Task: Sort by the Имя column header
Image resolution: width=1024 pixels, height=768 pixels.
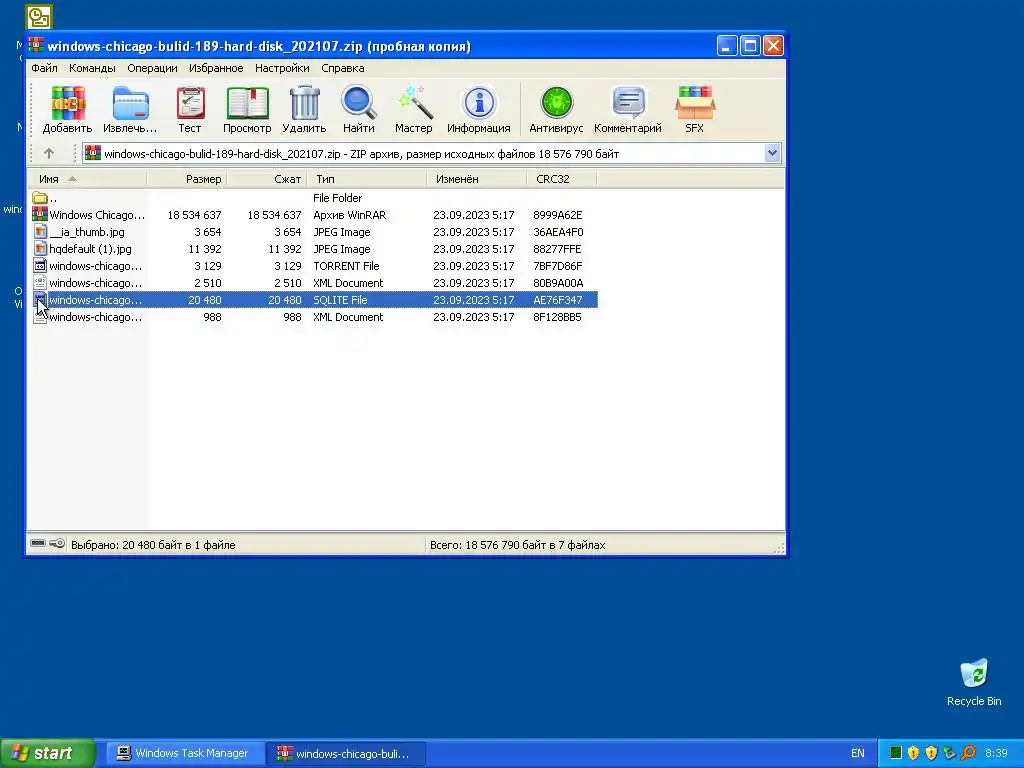Action: click(x=87, y=179)
